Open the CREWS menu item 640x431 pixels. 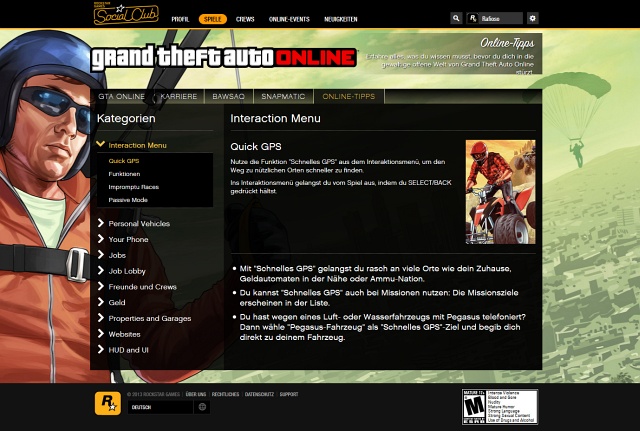(x=245, y=19)
